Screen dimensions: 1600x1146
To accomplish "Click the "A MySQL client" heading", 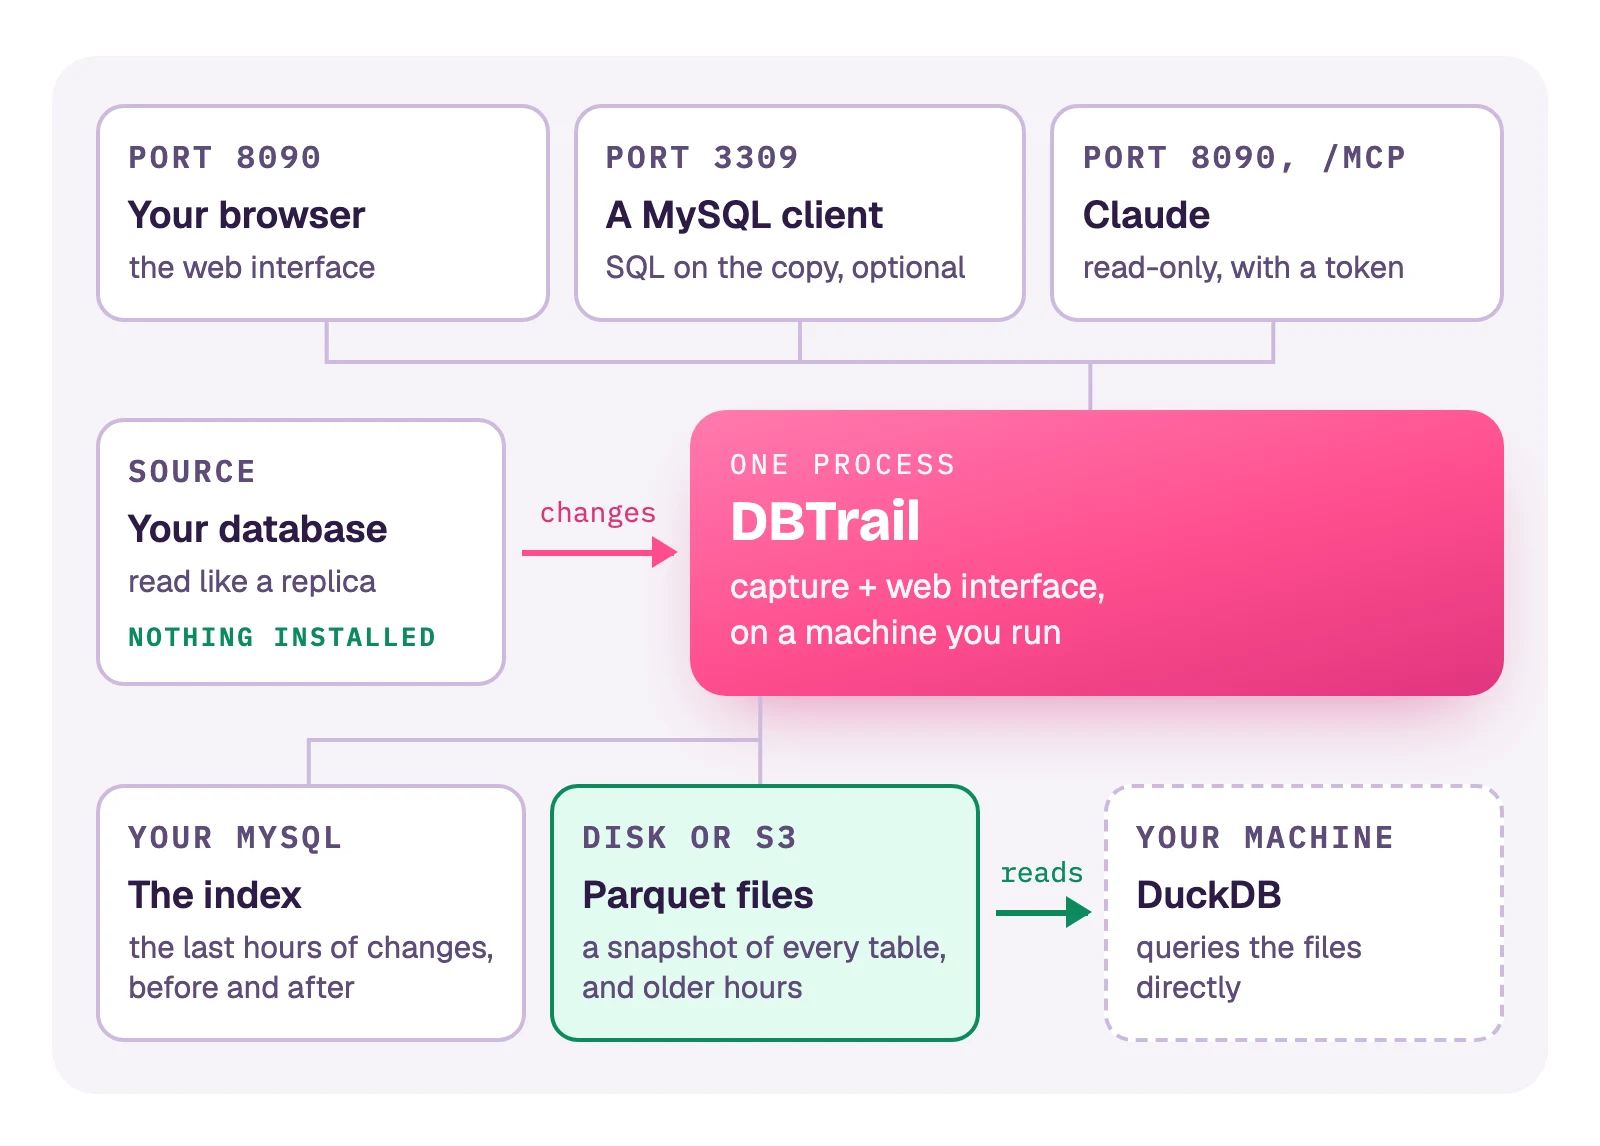I will click(x=744, y=215).
